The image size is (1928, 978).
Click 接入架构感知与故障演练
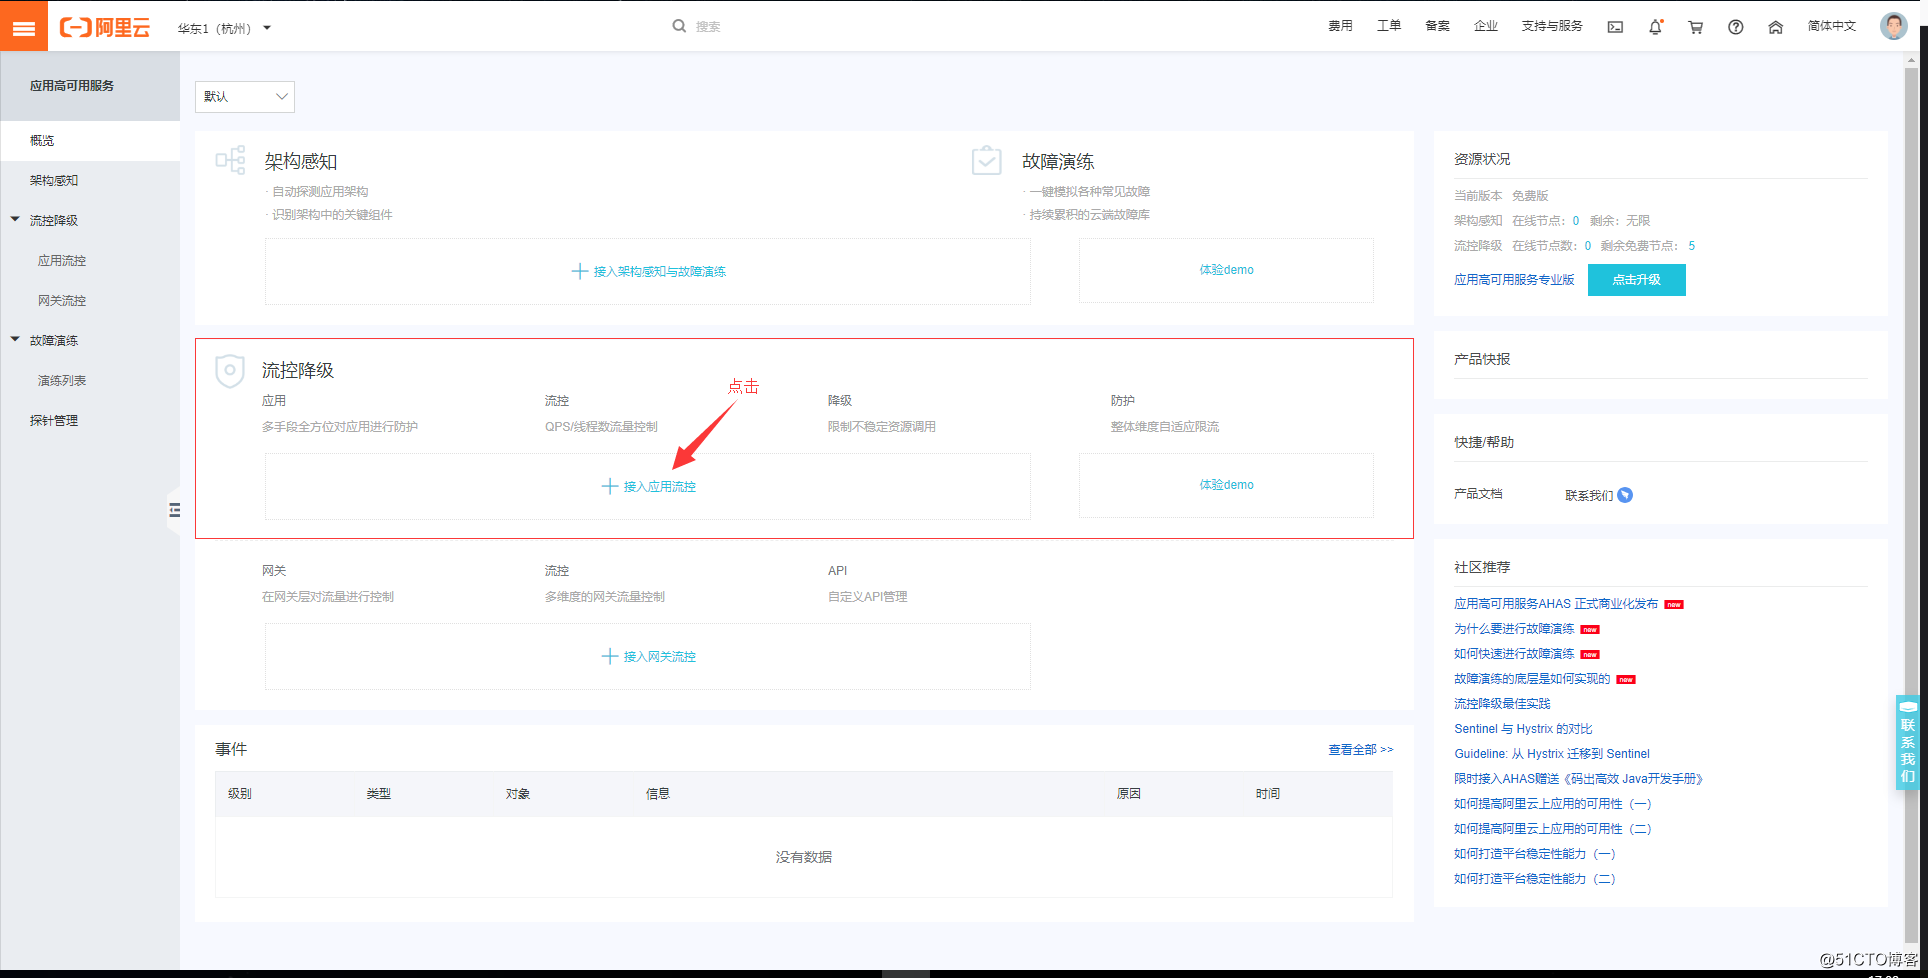(648, 271)
